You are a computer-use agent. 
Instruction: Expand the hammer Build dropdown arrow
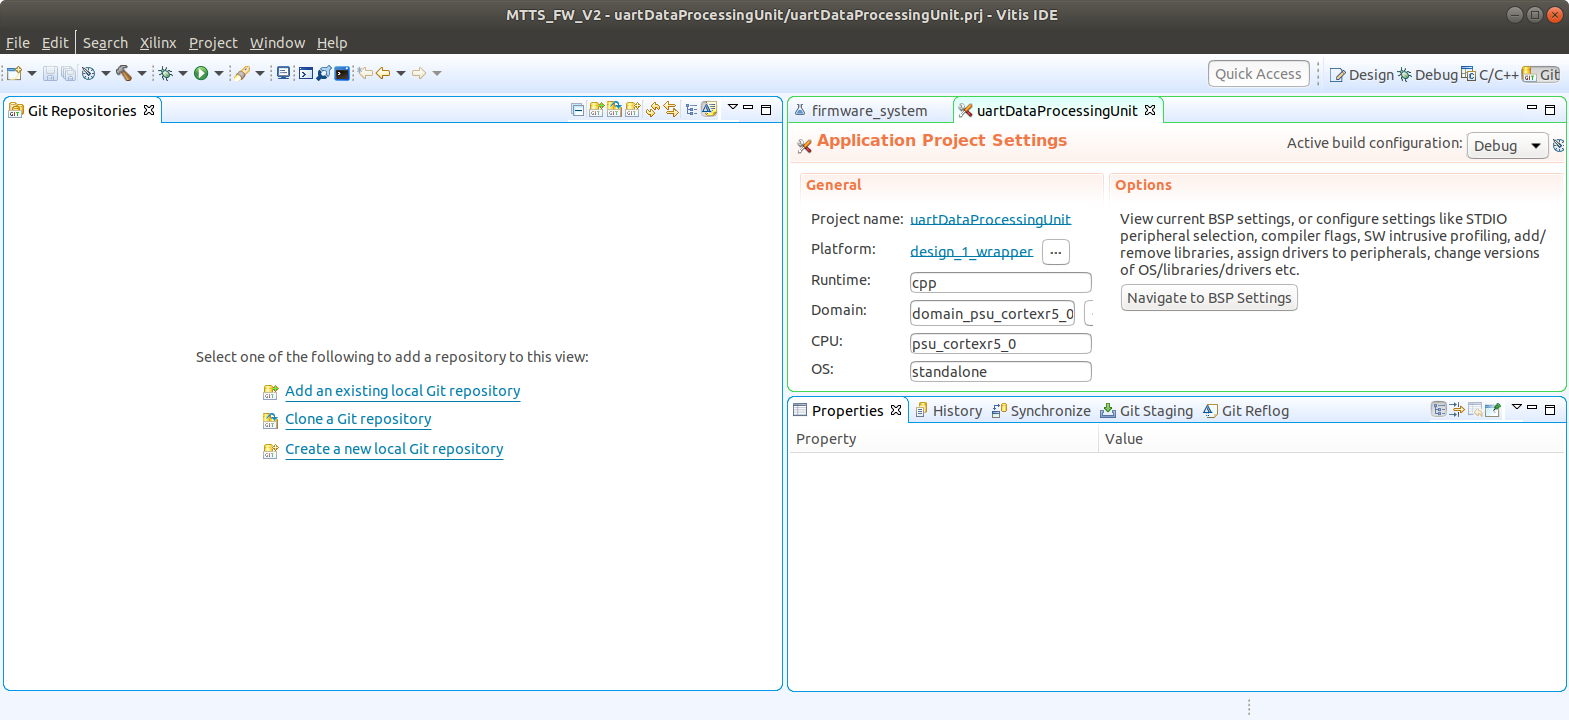[142, 73]
